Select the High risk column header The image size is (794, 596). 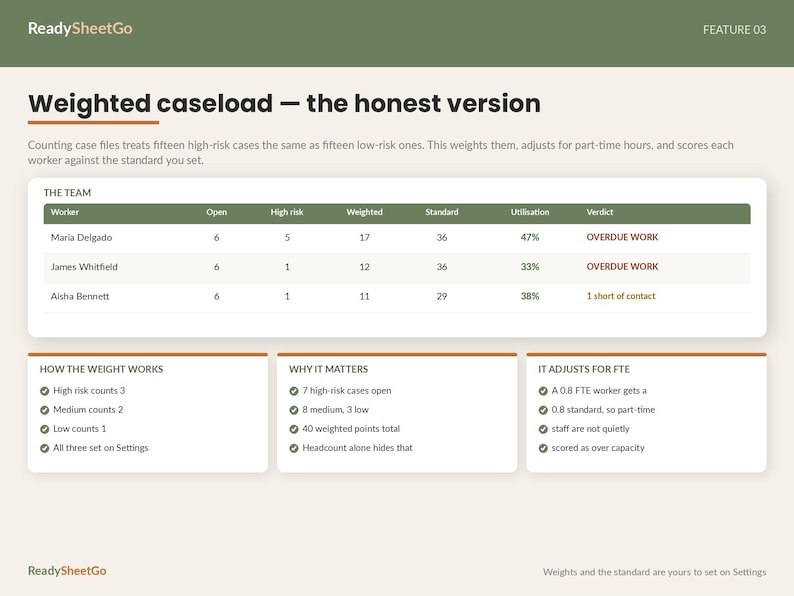[x=287, y=212]
